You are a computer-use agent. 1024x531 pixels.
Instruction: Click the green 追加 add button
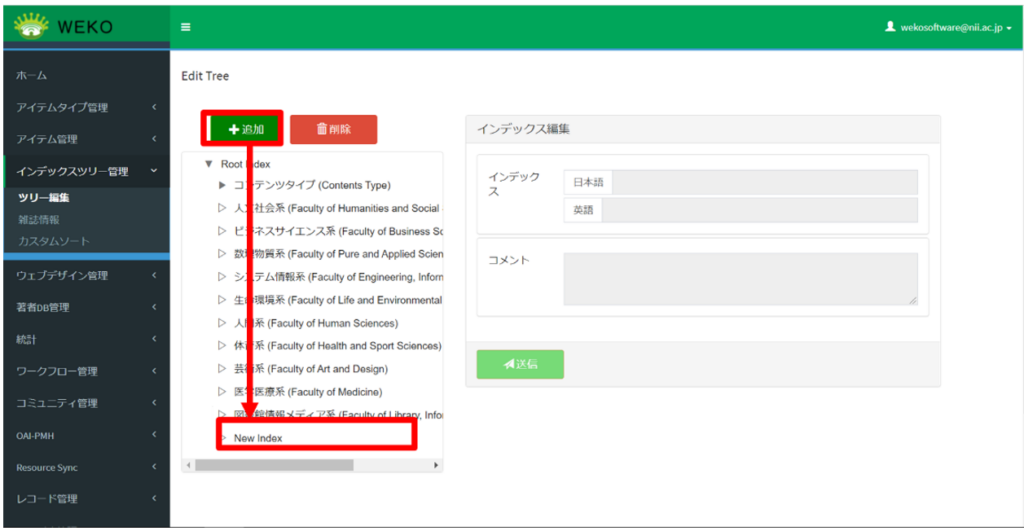click(244, 129)
